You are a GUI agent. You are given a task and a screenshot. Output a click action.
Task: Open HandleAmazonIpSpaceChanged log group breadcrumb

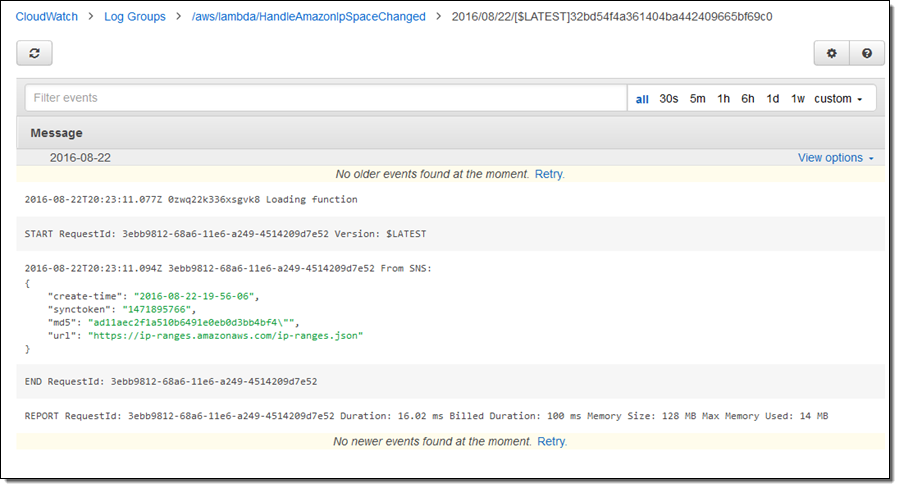308,17
